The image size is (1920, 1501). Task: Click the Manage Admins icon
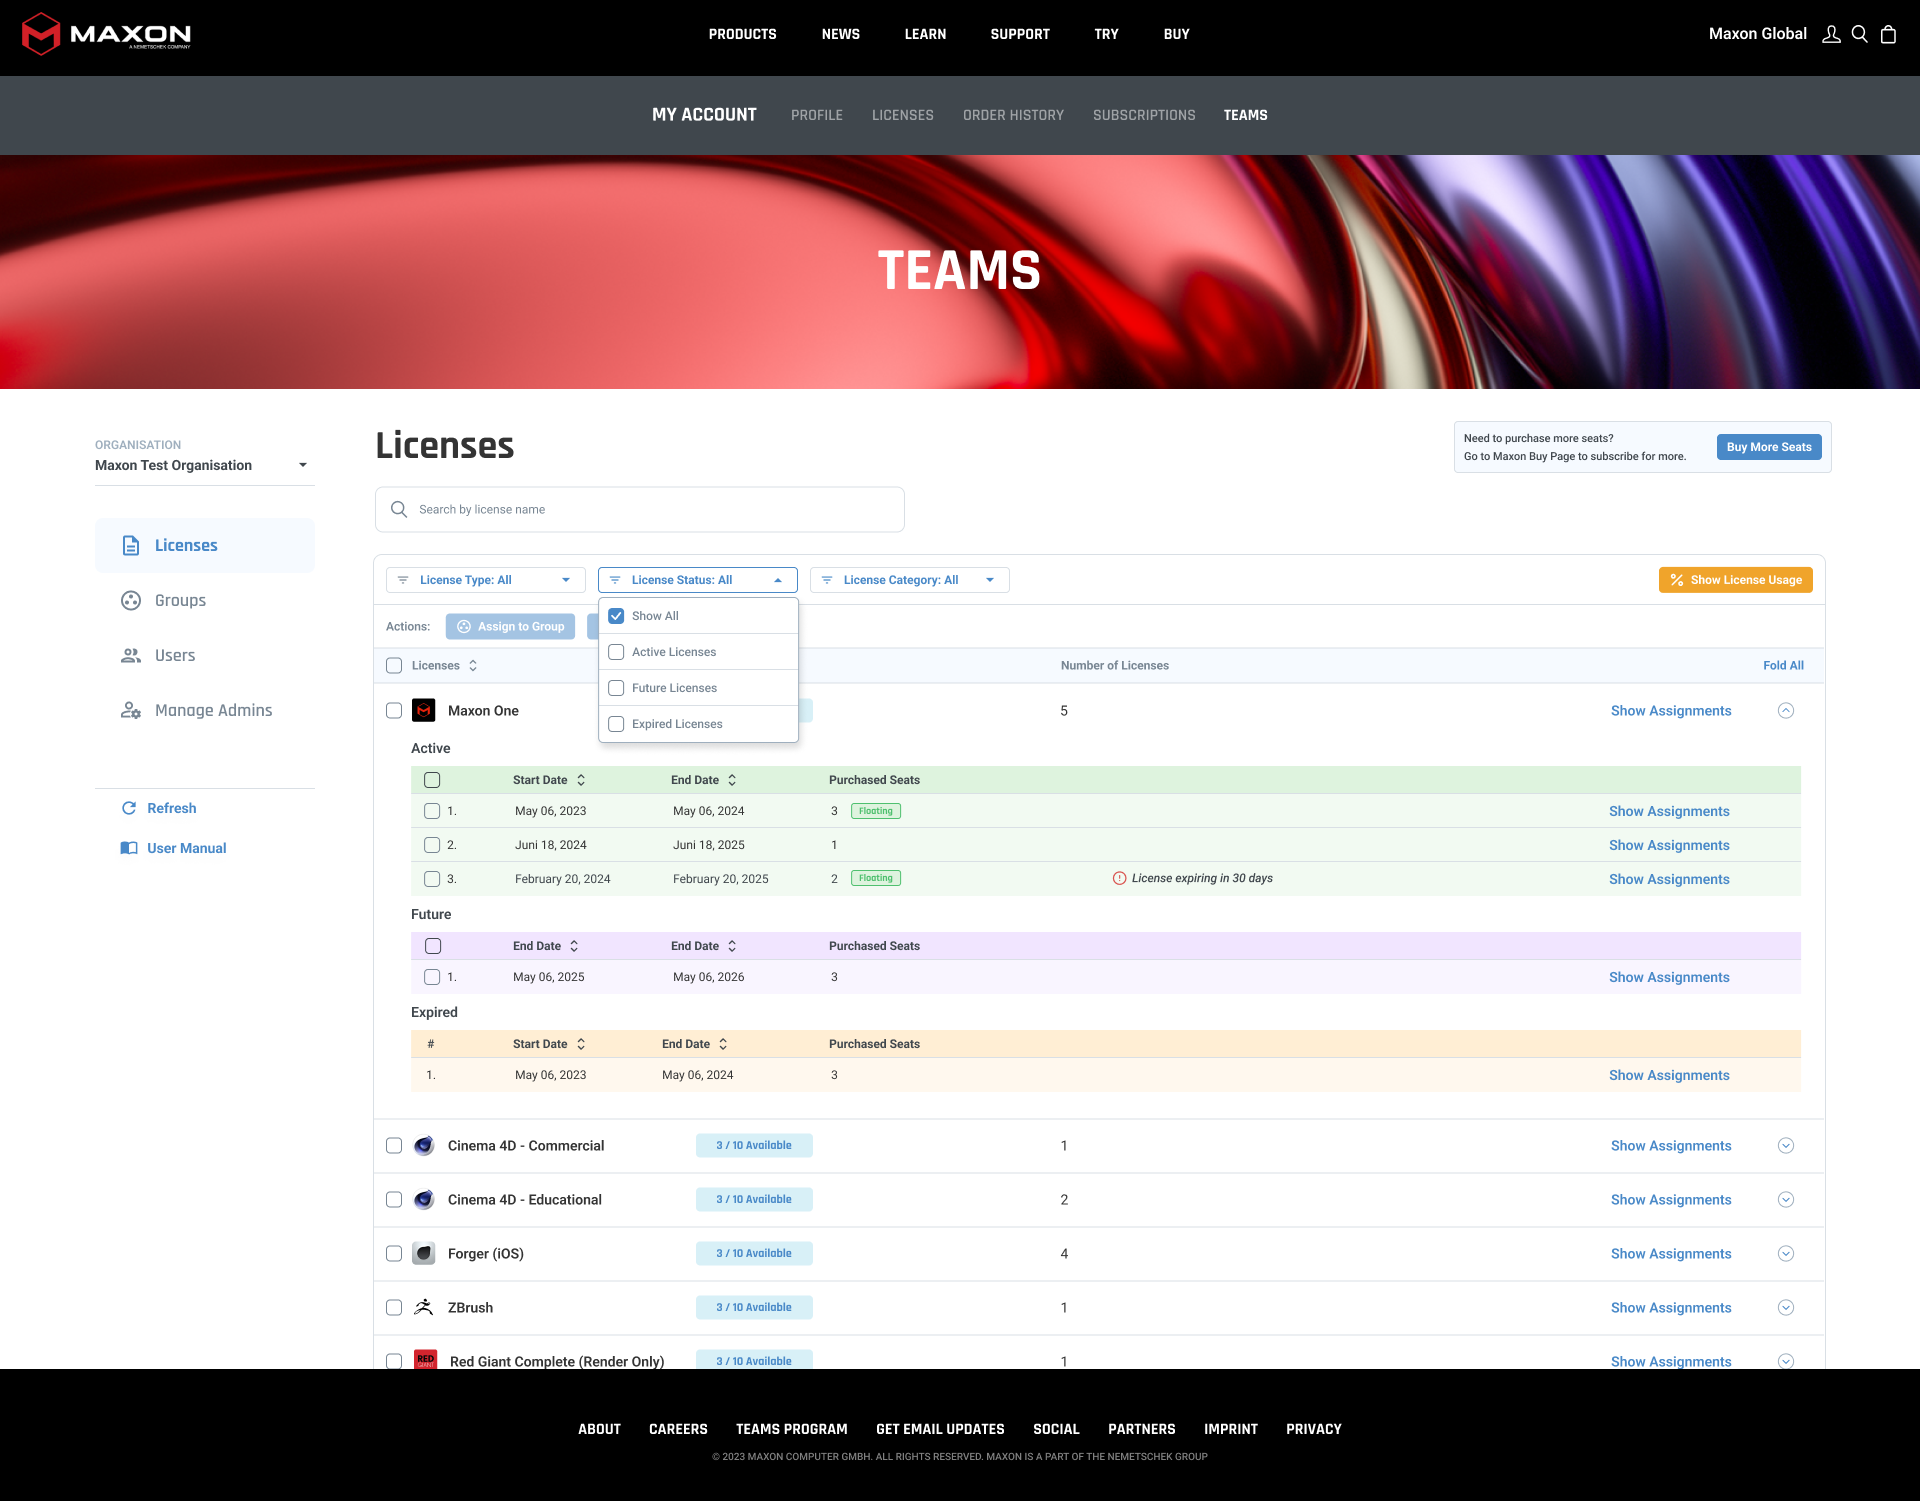[131, 710]
